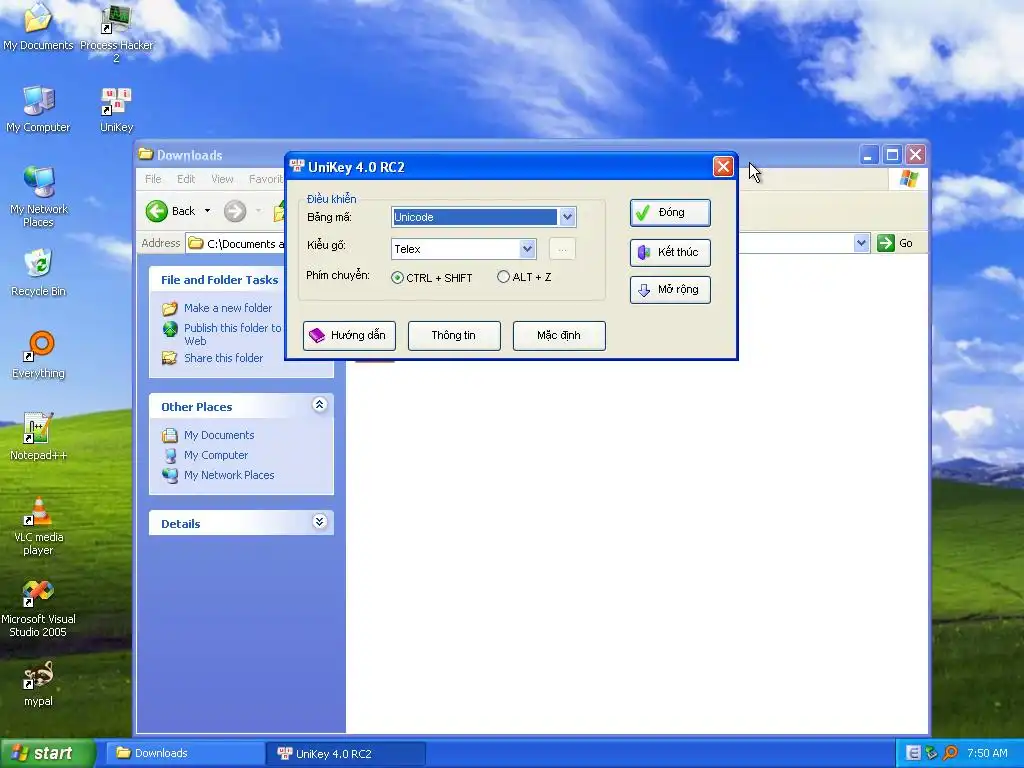The height and width of the screenshot is (768, 1024).
Task: Minimize the Downloads window
Action: click(868, 155)
